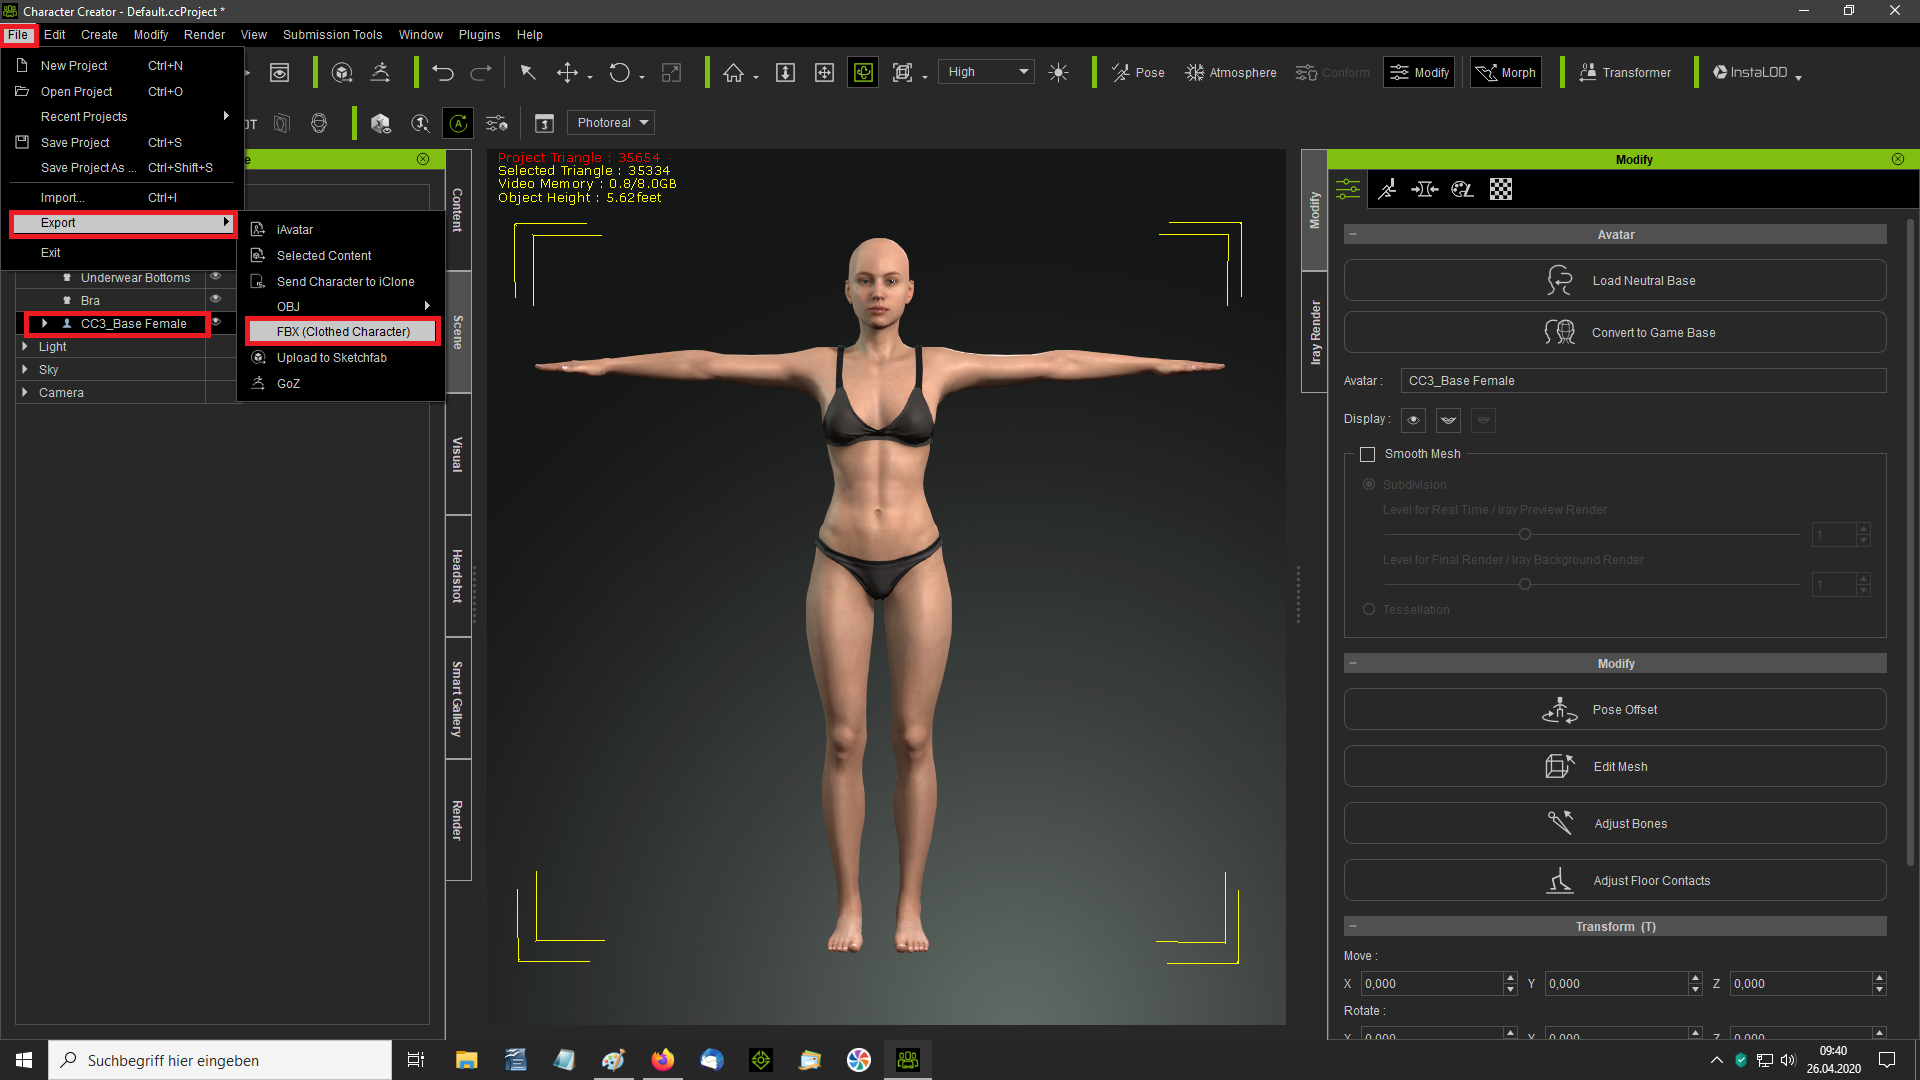Expand the Sky tree node
Image resolution: width=1920 pixels, height=1080 pixels.
click(x=24, y=369)
